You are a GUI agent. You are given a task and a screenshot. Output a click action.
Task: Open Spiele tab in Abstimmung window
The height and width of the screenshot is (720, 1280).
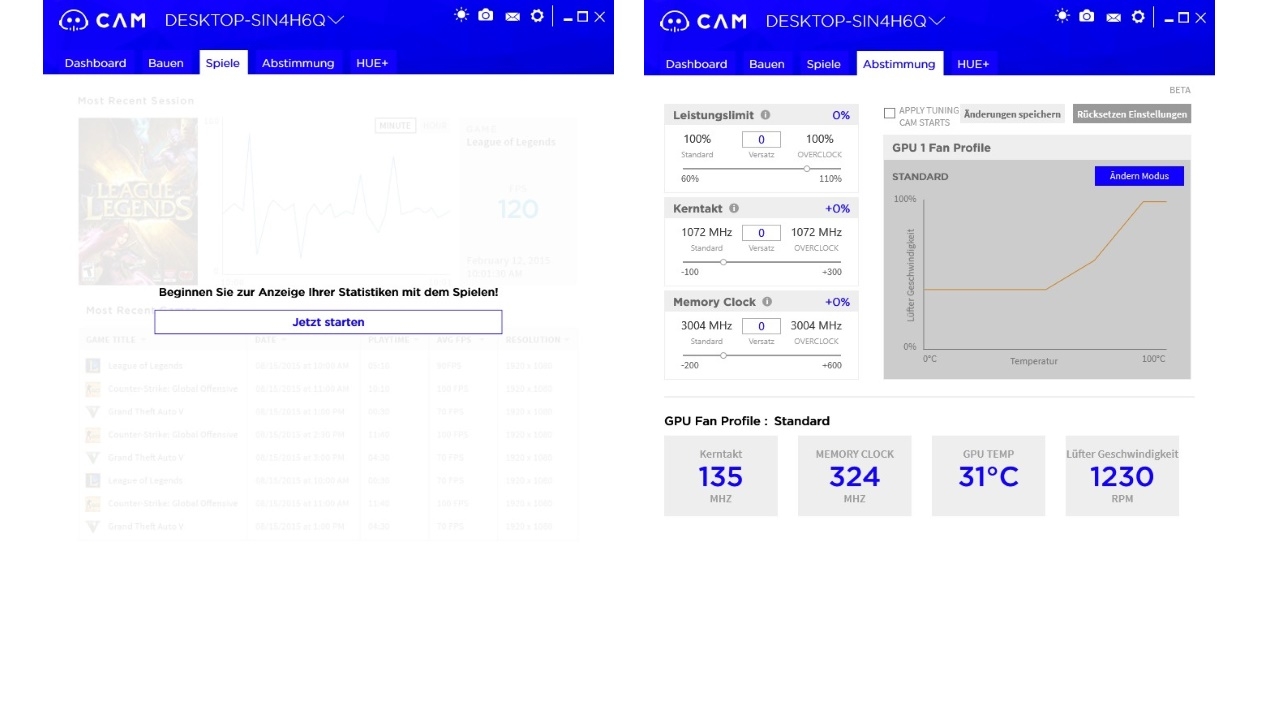824,64
